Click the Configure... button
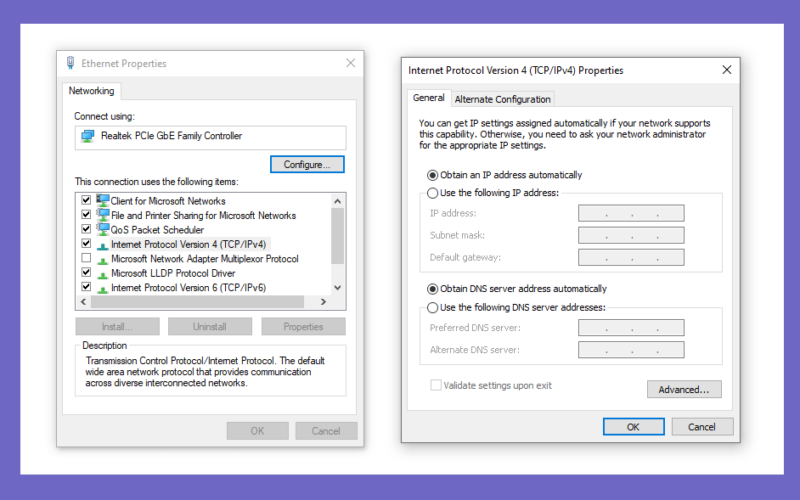Screen dimensions: 800x500 click(x=307, y=164)
